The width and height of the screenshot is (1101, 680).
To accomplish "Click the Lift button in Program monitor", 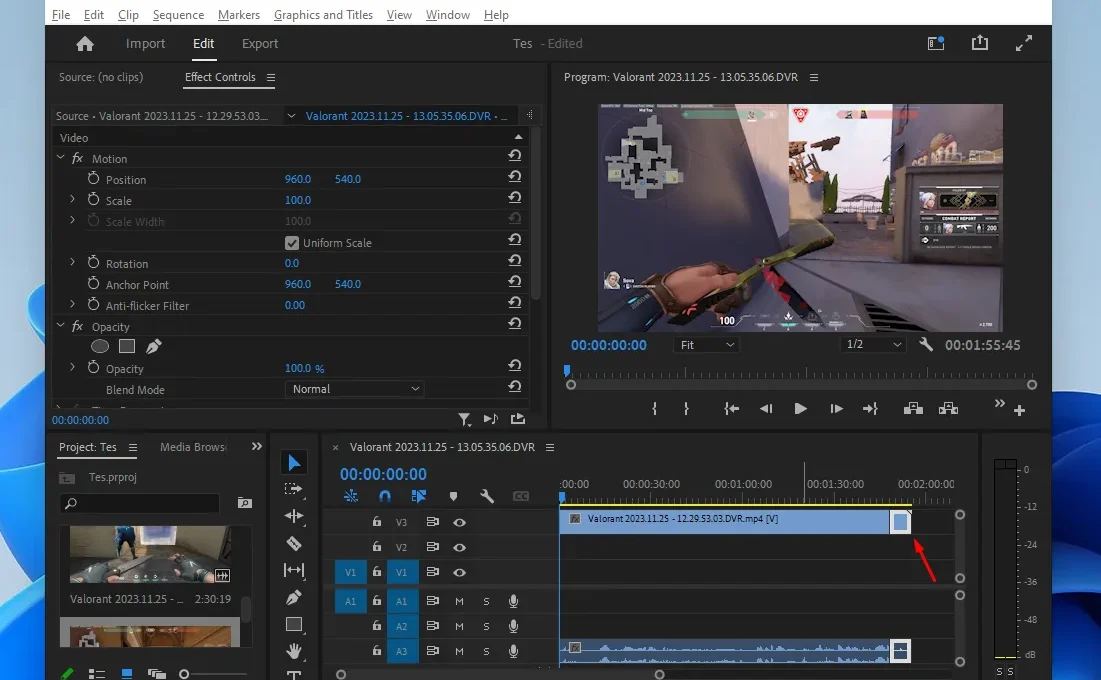I will pos(913,409).
